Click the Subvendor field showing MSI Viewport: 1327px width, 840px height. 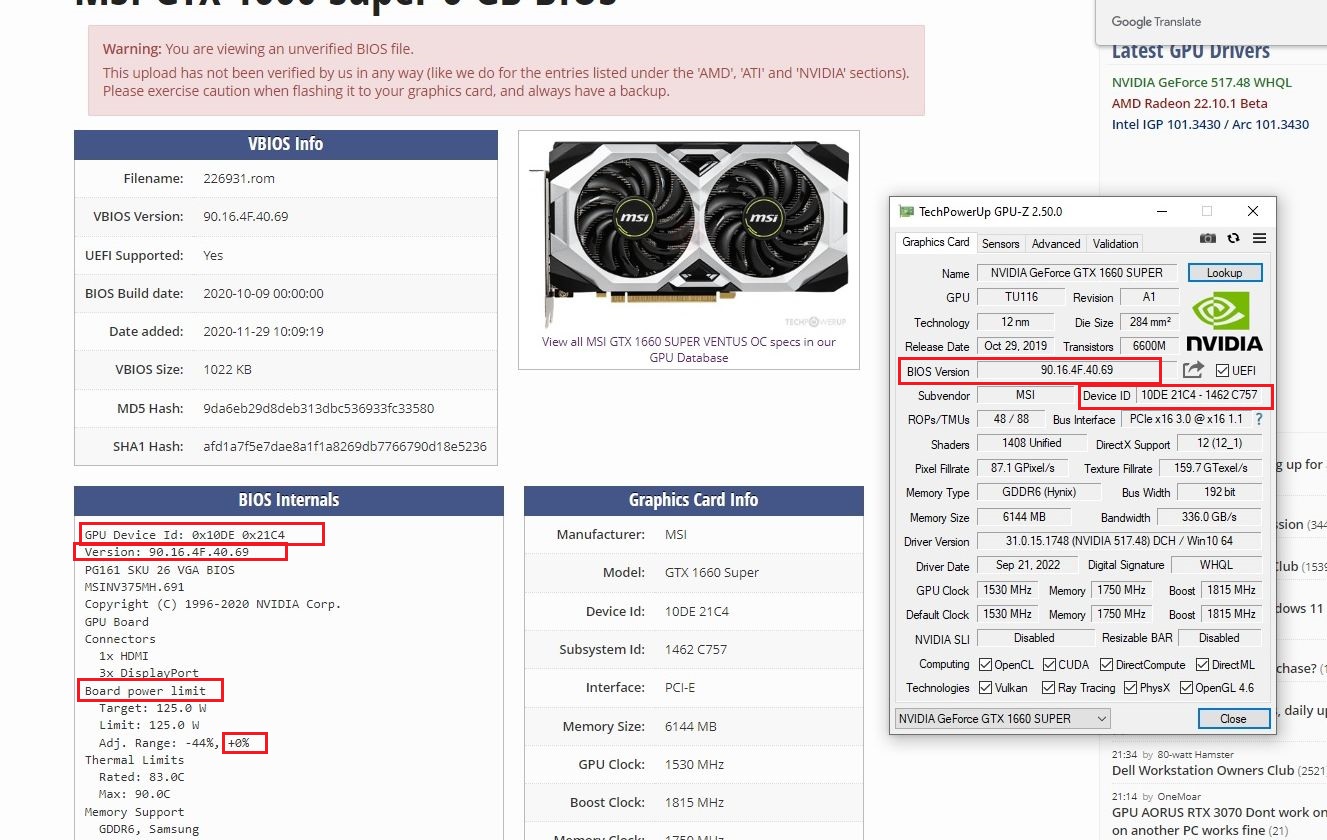tap(1025, 395)
